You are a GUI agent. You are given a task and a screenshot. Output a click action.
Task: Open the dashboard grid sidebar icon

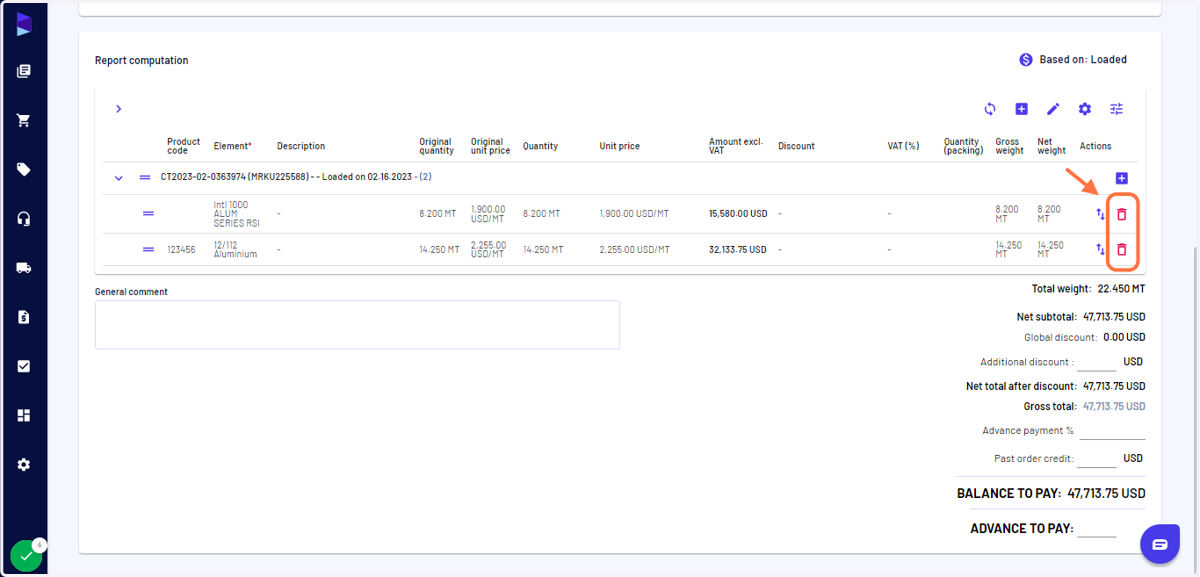pyautogui.click(x=24, y=415)
